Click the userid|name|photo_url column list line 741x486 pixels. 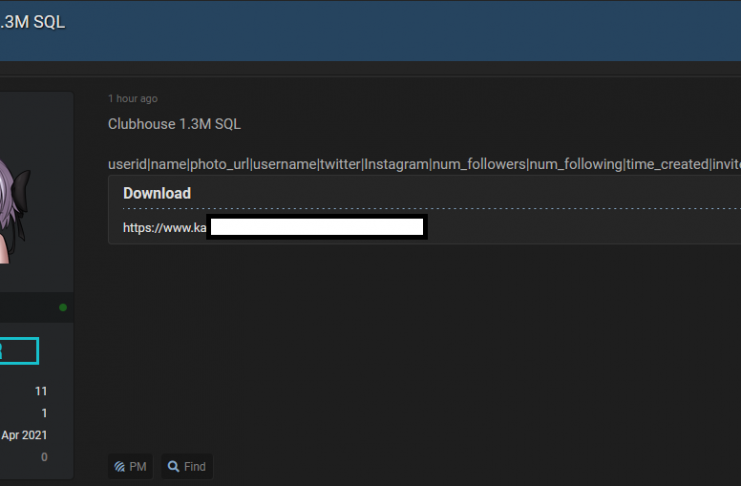[x=424, y=164]
